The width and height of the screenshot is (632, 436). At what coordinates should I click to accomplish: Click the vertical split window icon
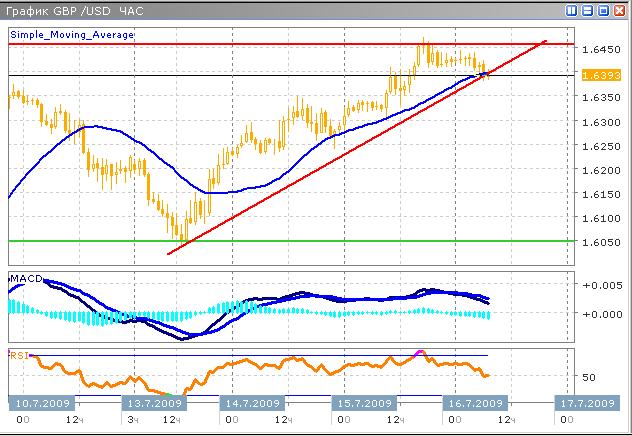tap(572, 10)
